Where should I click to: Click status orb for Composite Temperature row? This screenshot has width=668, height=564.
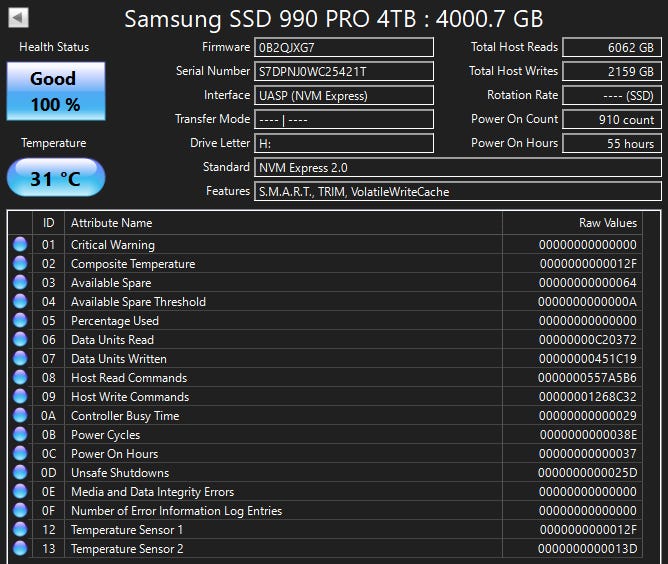(20, 263)
